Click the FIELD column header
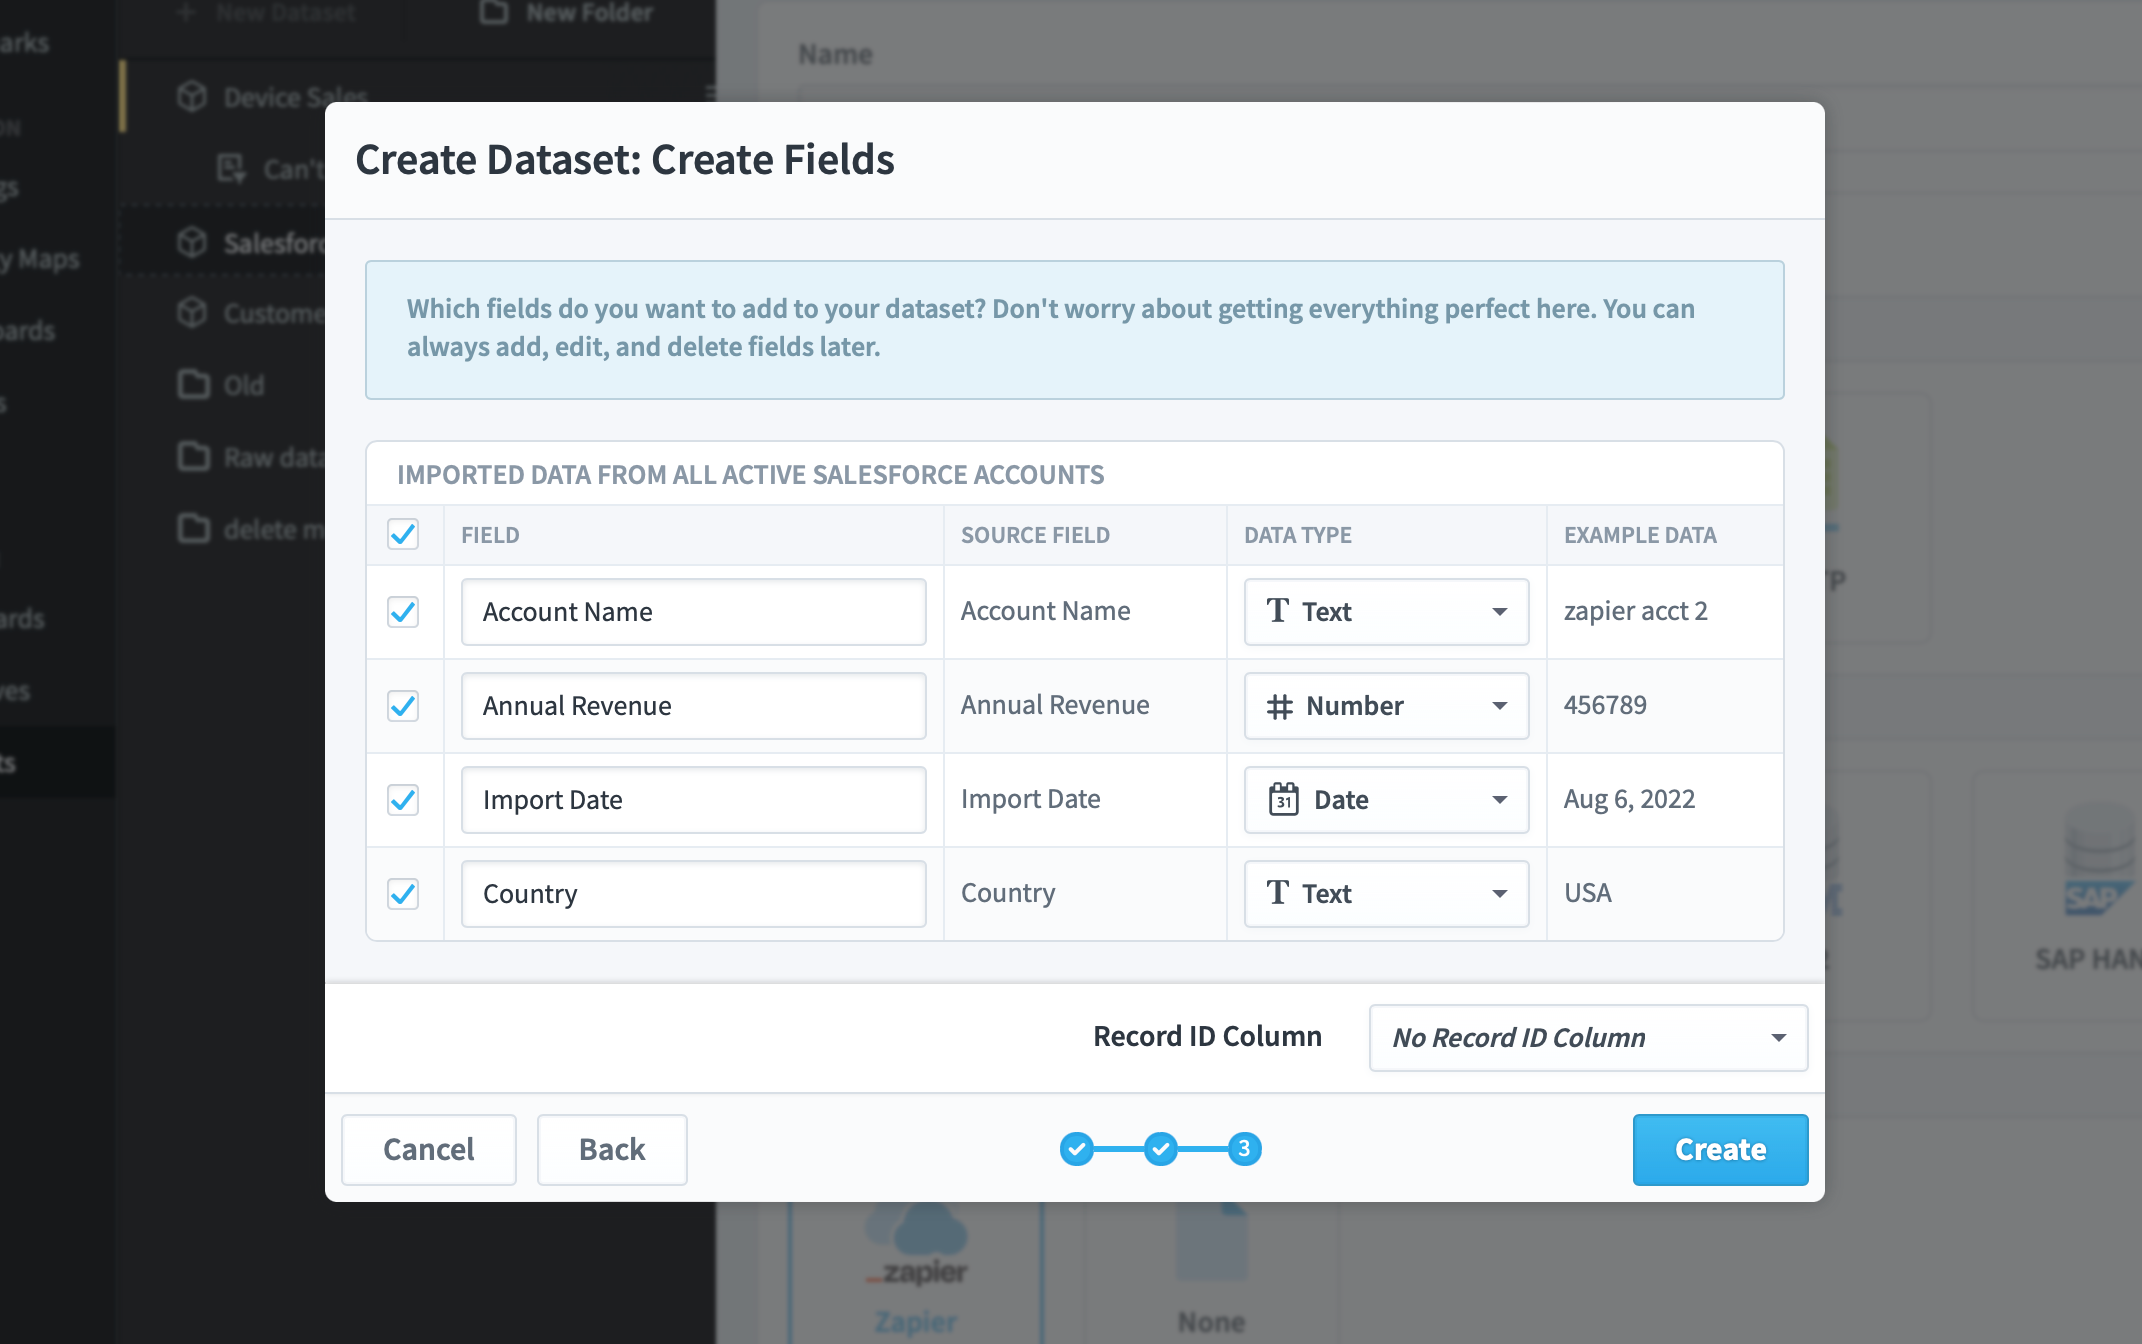 coord(490,535)
